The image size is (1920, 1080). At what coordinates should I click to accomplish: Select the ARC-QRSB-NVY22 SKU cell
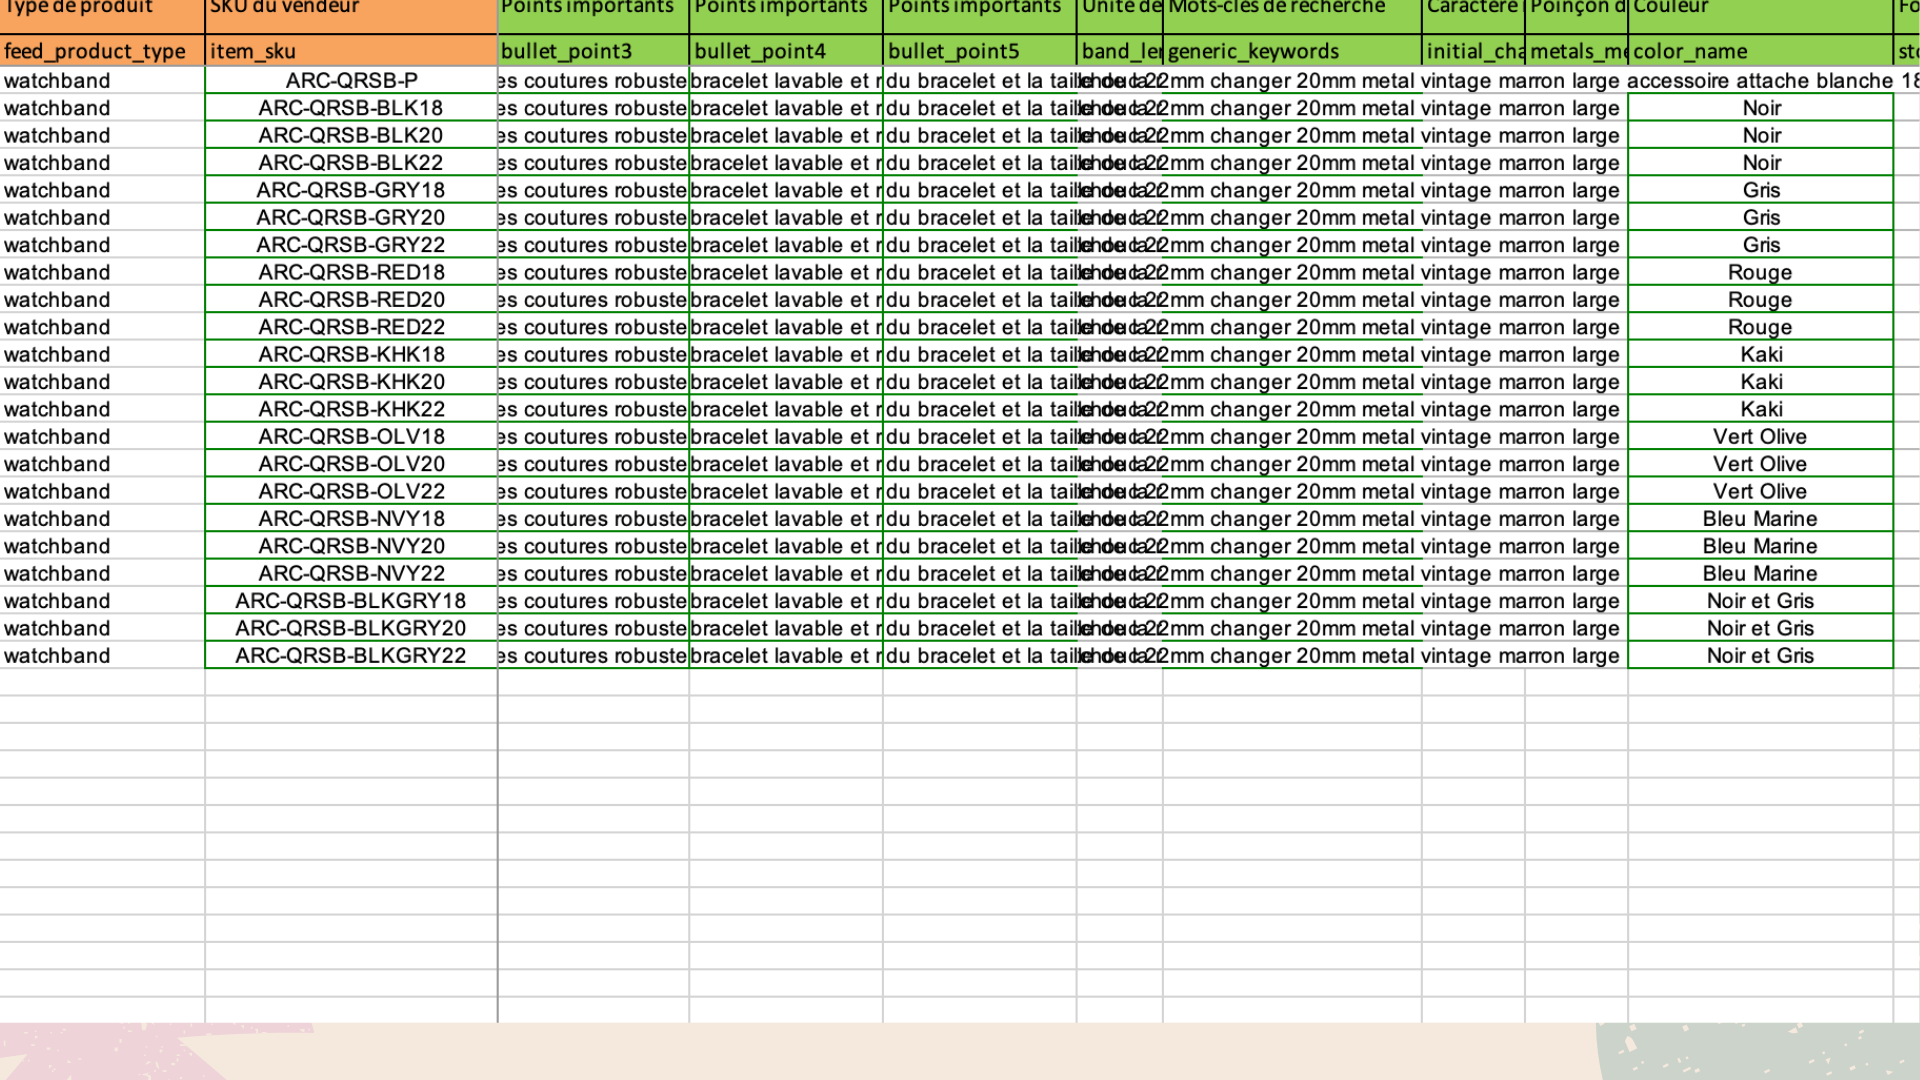click(351, 574)
